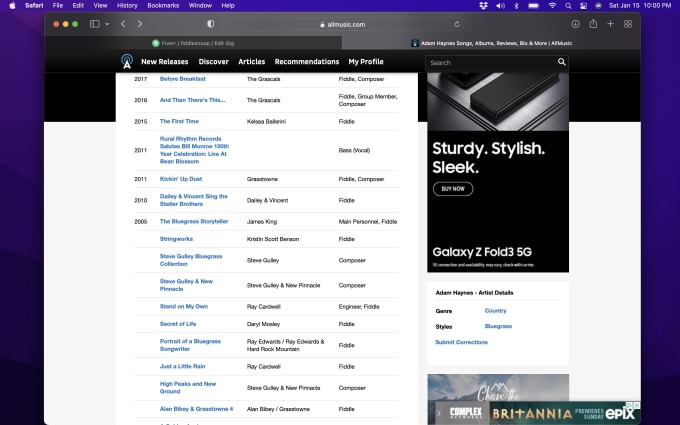Open the Bluegrass styles link

coord(498,326)
